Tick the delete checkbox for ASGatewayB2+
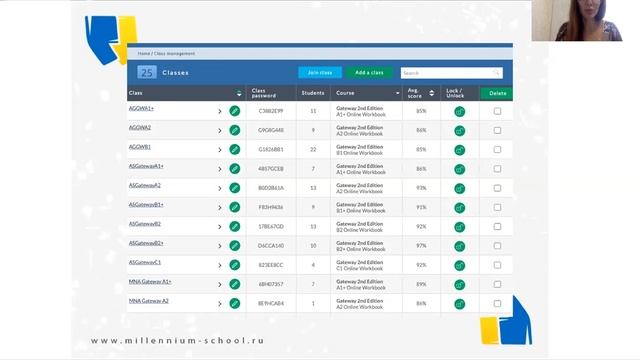Screen dimensions: 640x360 tap(497, 246)
